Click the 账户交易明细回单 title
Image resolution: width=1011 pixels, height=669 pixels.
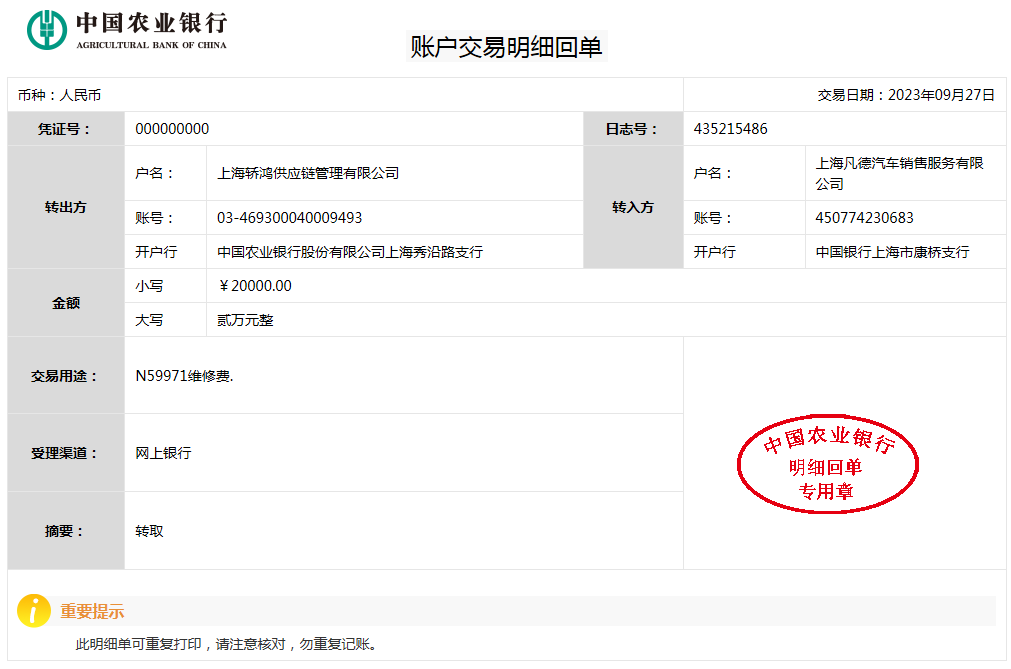point(507,47)
